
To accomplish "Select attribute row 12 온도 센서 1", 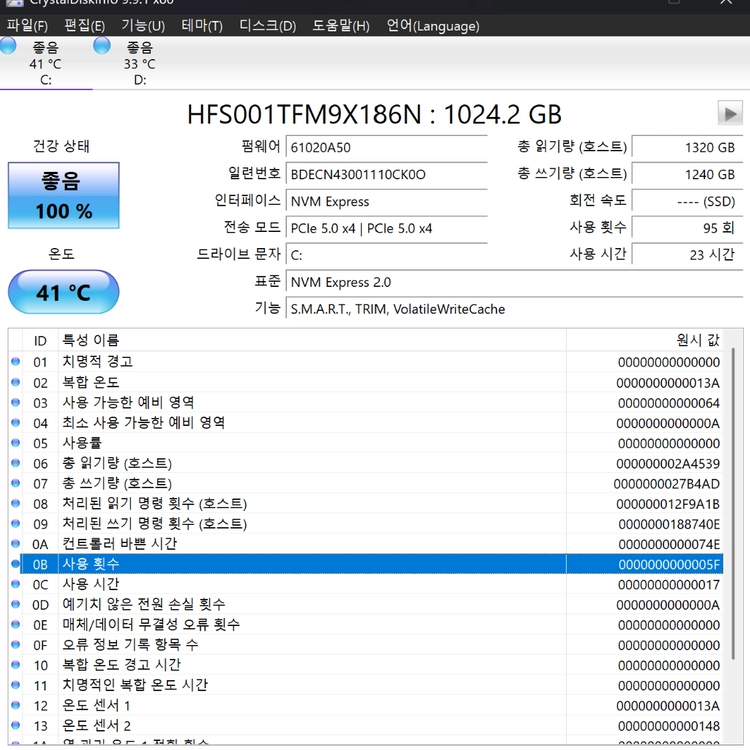I will pyautogui.click(x=366, y=706).
